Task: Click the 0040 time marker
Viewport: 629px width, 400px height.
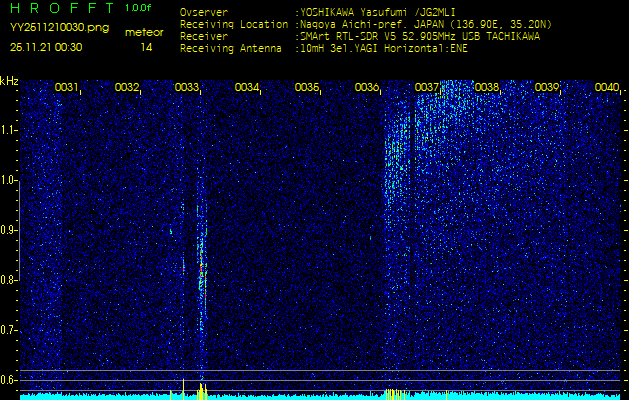Action: click(607, 87)
